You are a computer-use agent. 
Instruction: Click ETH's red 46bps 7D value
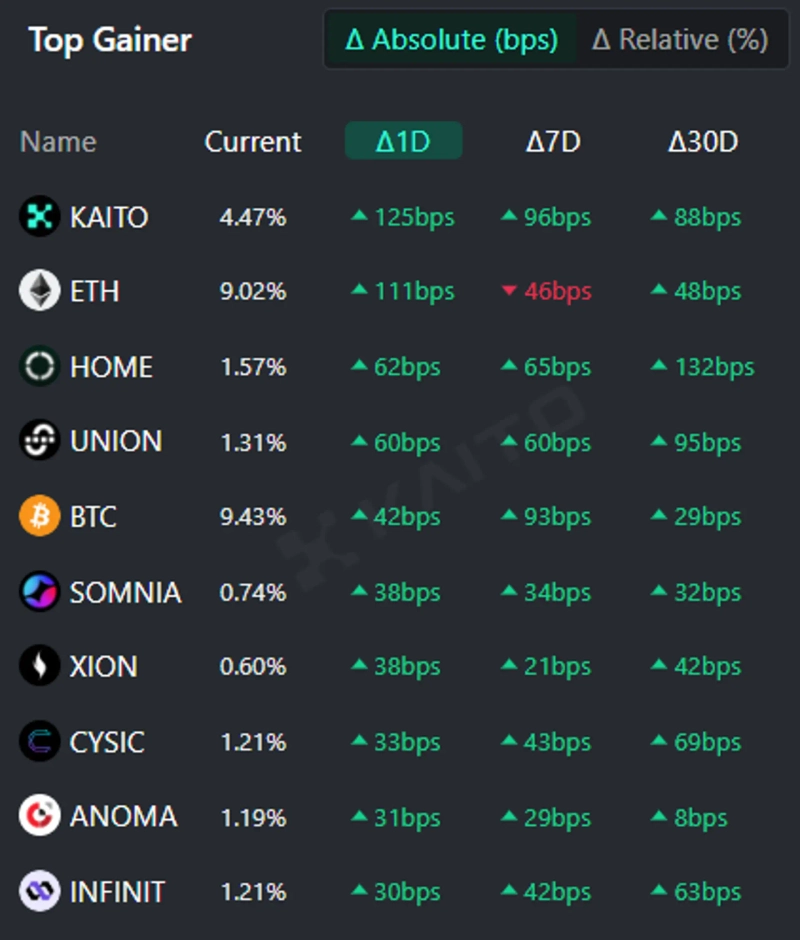coord(558,291)
